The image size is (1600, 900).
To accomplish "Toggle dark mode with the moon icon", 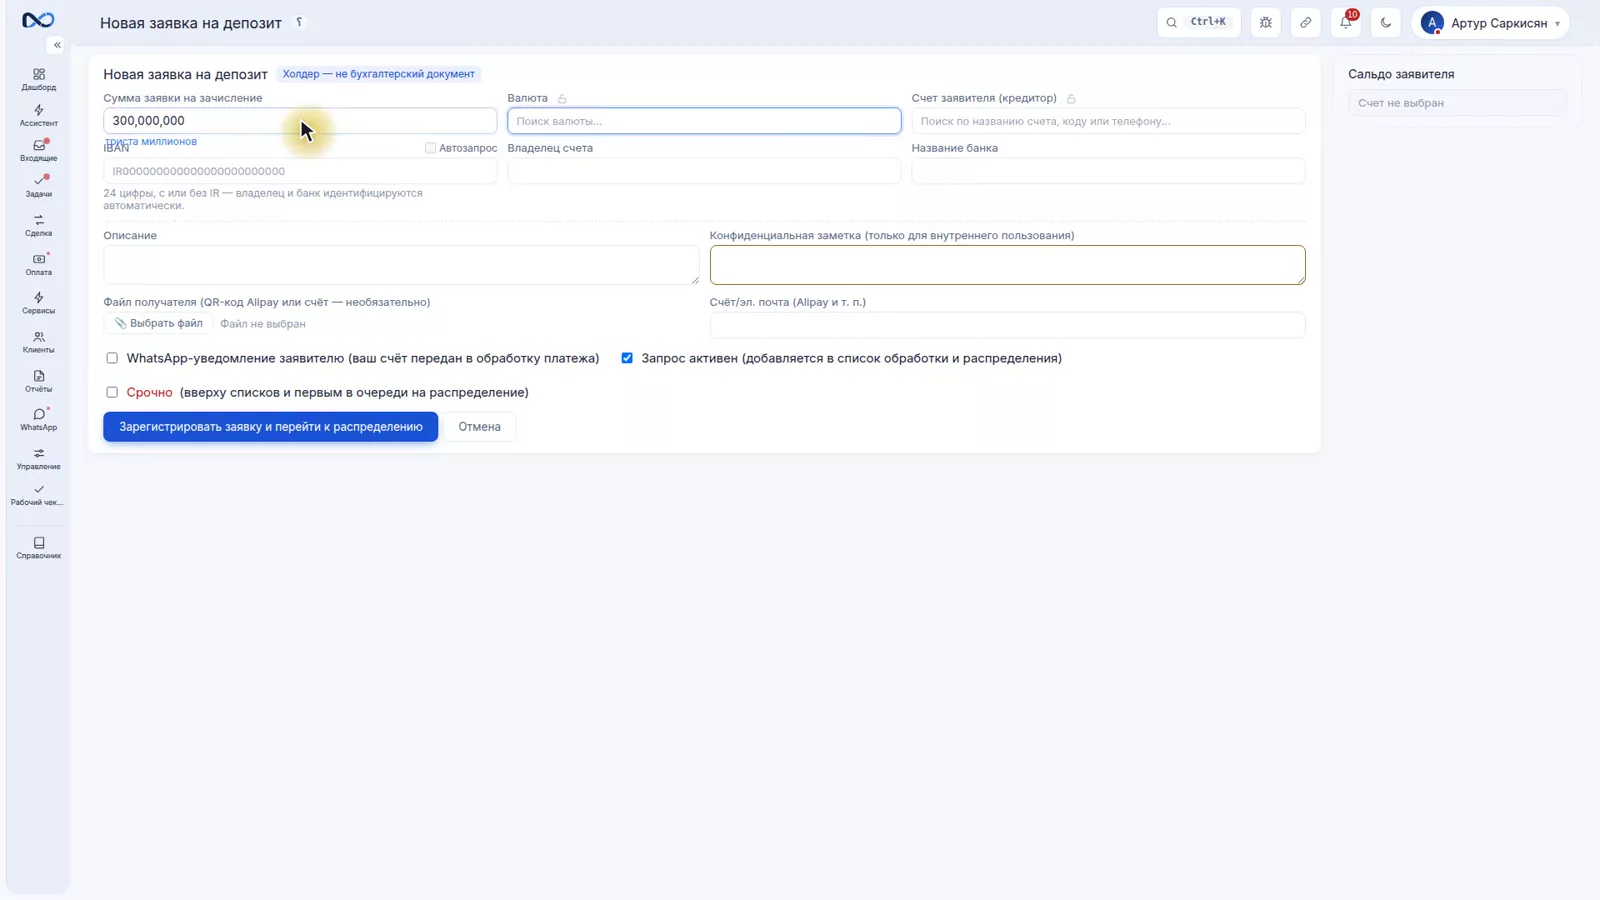I will [1386, 22].
